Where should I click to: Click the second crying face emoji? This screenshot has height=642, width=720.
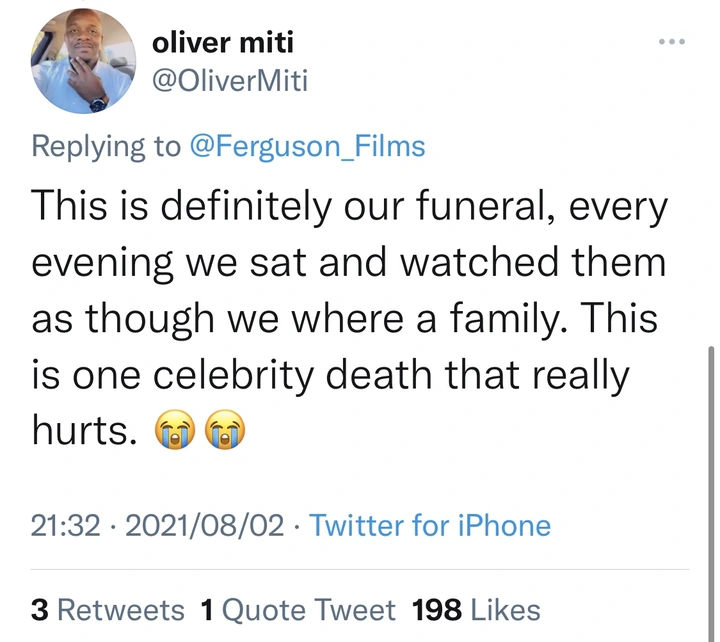click(x=223, y=432)
